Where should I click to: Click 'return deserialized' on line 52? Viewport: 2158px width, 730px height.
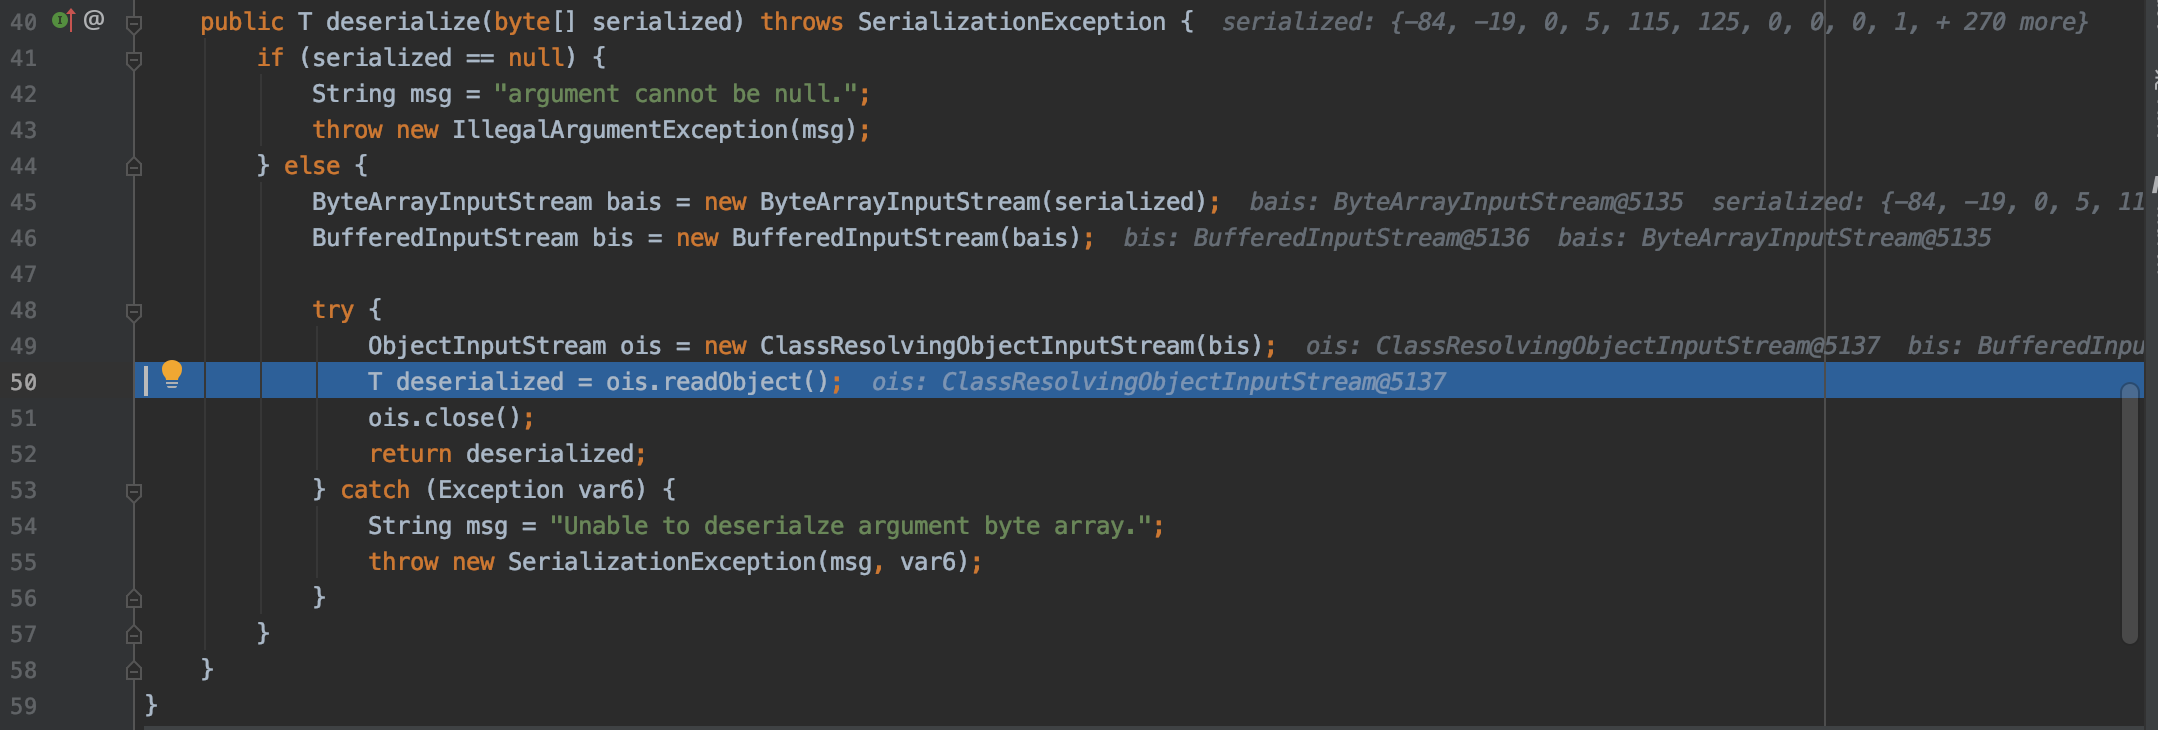coord(501,454)
